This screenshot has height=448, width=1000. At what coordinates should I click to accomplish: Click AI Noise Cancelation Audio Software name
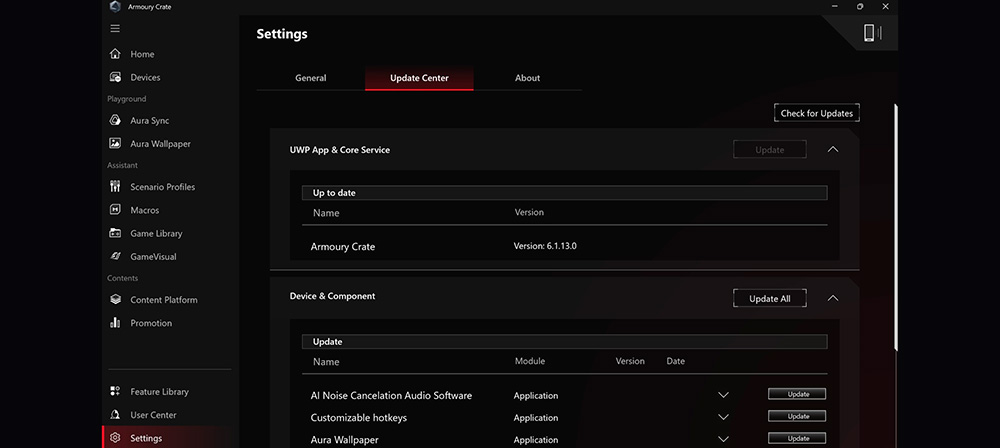pyautogui.click(x=391, y=396)
